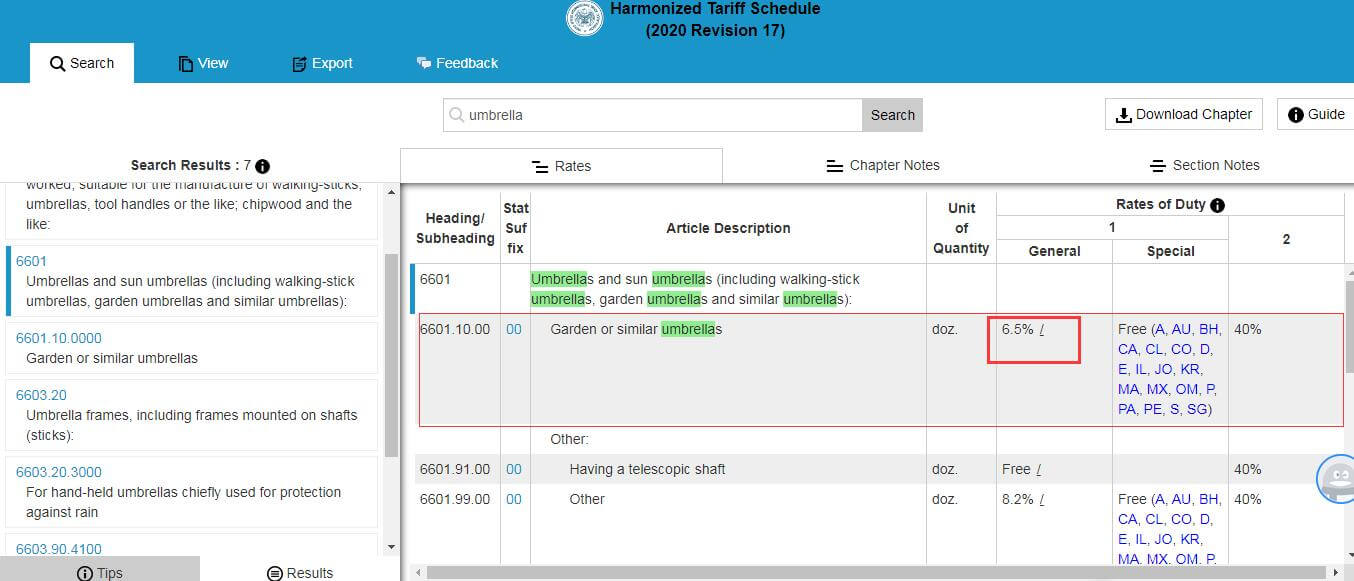Click the 00 suffix link for 6601.91.00
Viewport: 1354px width, 581px height.
(x=513, y=469)
